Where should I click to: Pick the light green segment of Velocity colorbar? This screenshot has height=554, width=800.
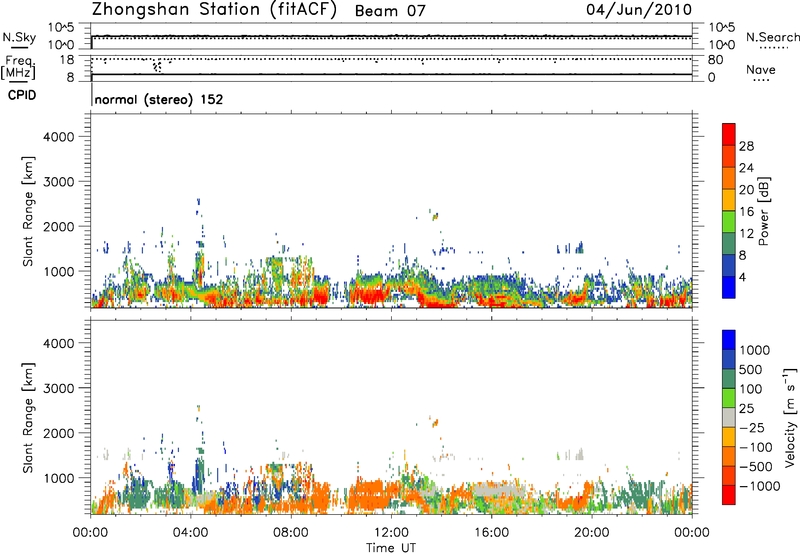coord(729,398)
